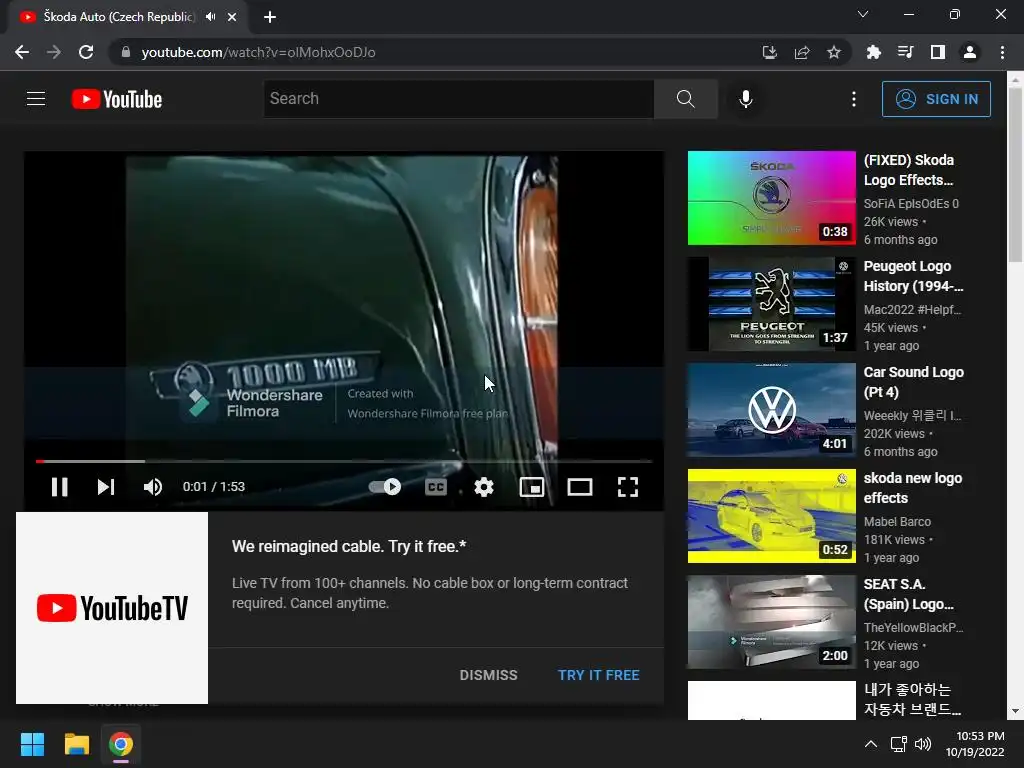Click the title '(FIXED) Skoda Logo Effects...'
The width and height of the screenshot is (1024, 768).
(908, 170)
